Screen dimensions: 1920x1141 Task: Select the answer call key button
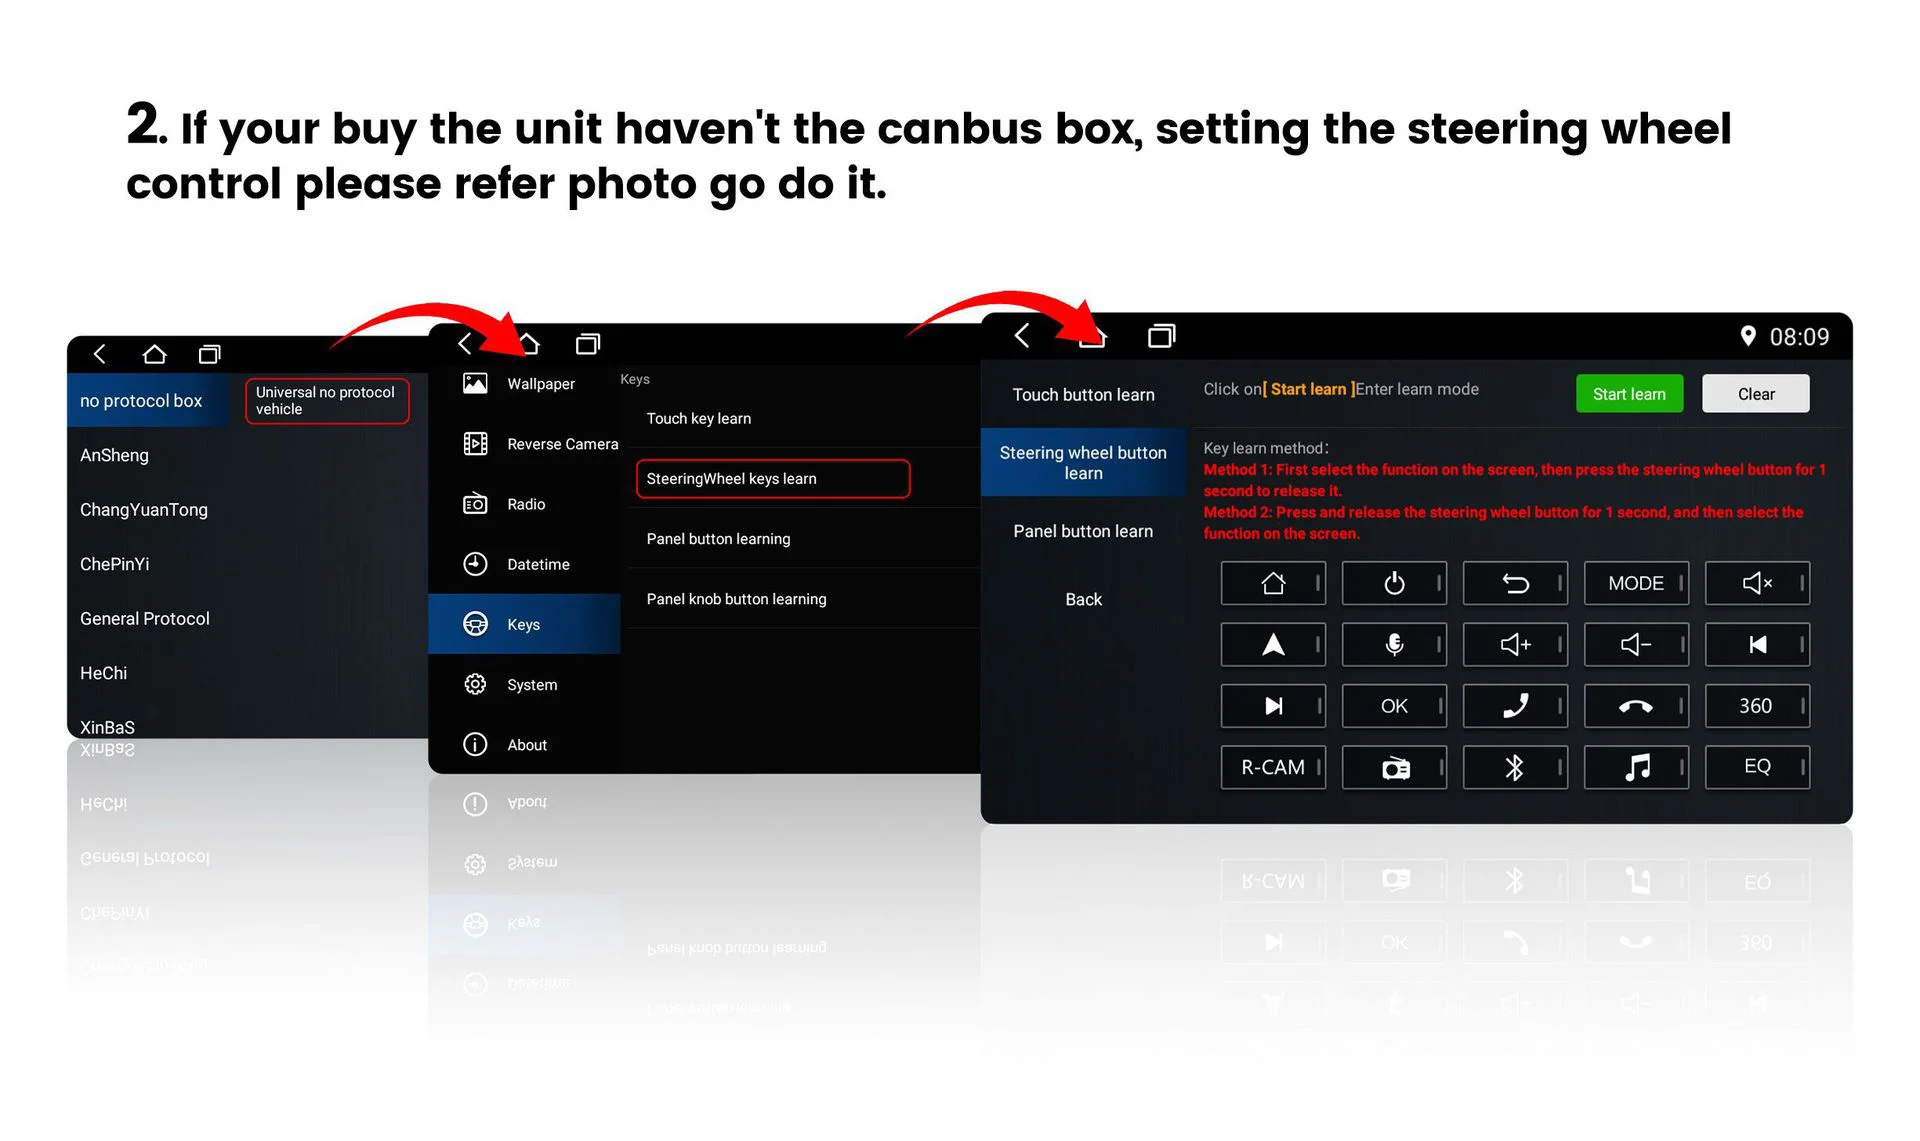[x=1515, y=706]
